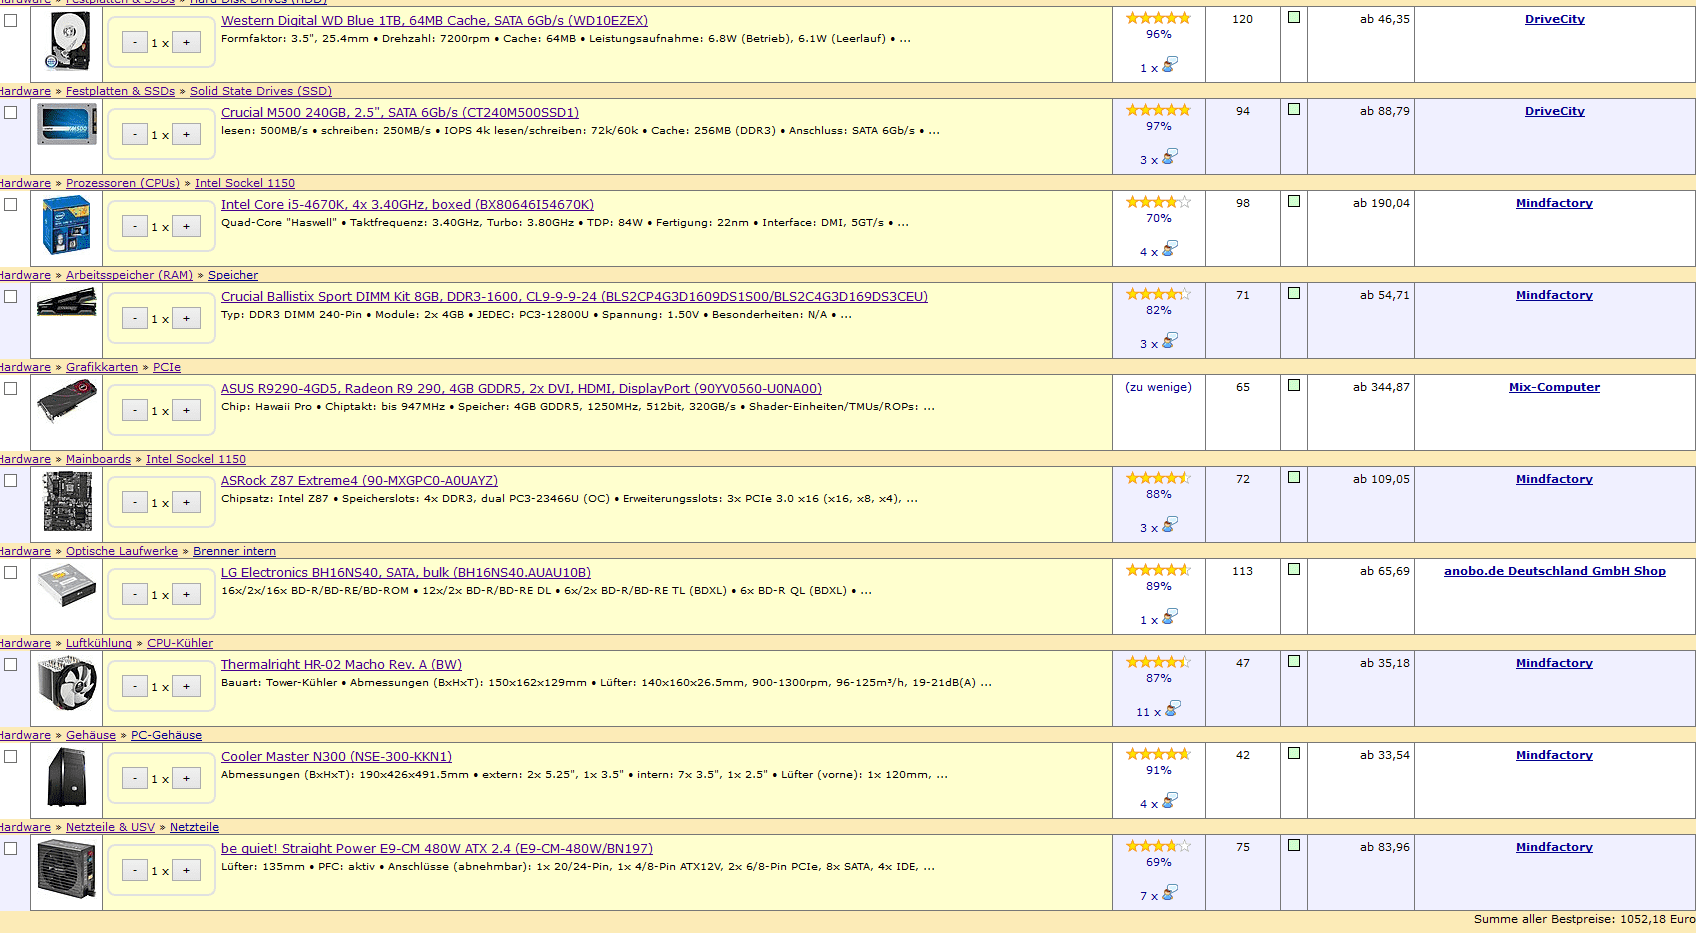Viewport: 1701px width, 933px height.
Task: Open reviews icon for be quiet! Straight Power
Action: [1170, 893]
